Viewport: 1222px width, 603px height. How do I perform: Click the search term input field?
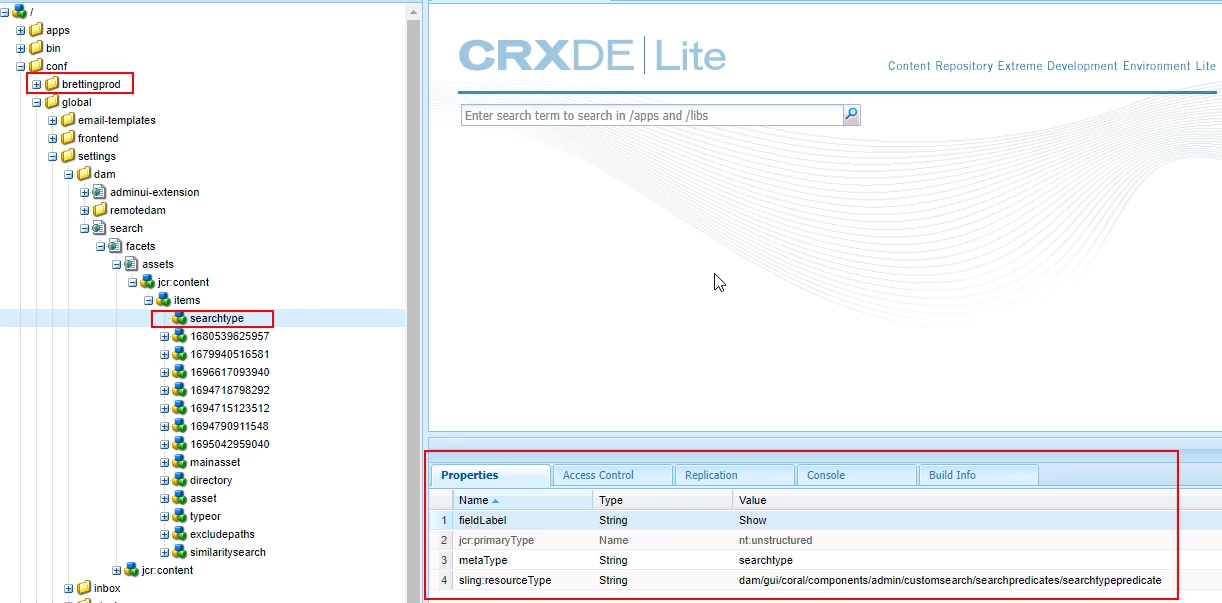(x=652, y=115)
